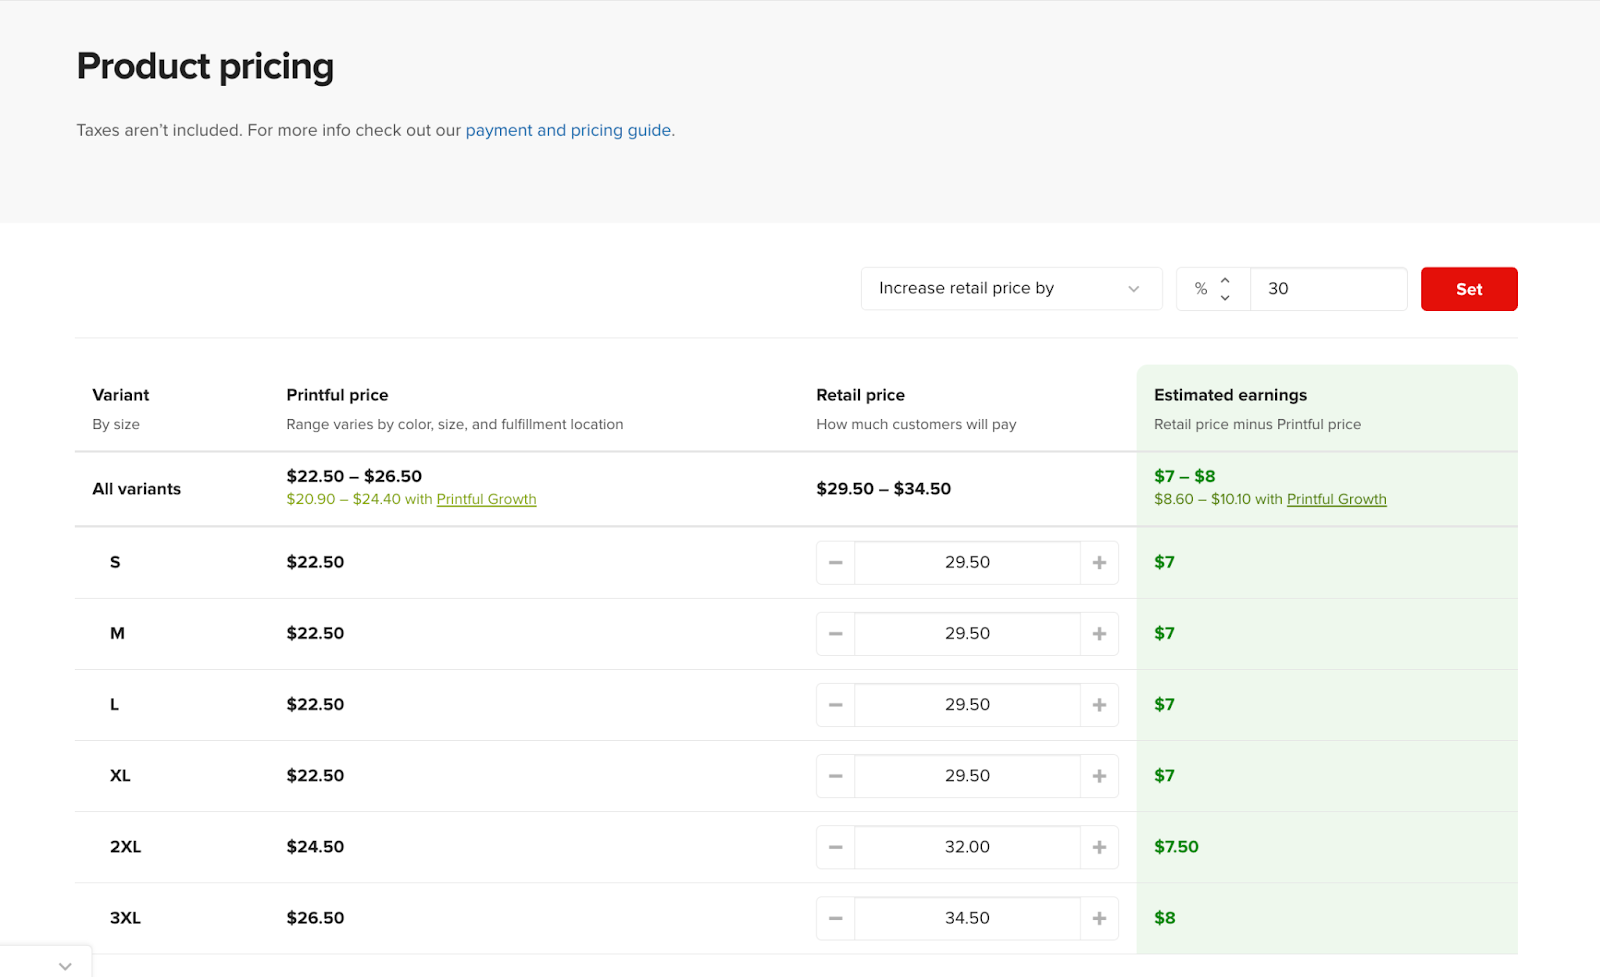Viewport: 1600px width, 977px height.
Task: Click the up arrow on the percent stepper
Action: 1224,281
